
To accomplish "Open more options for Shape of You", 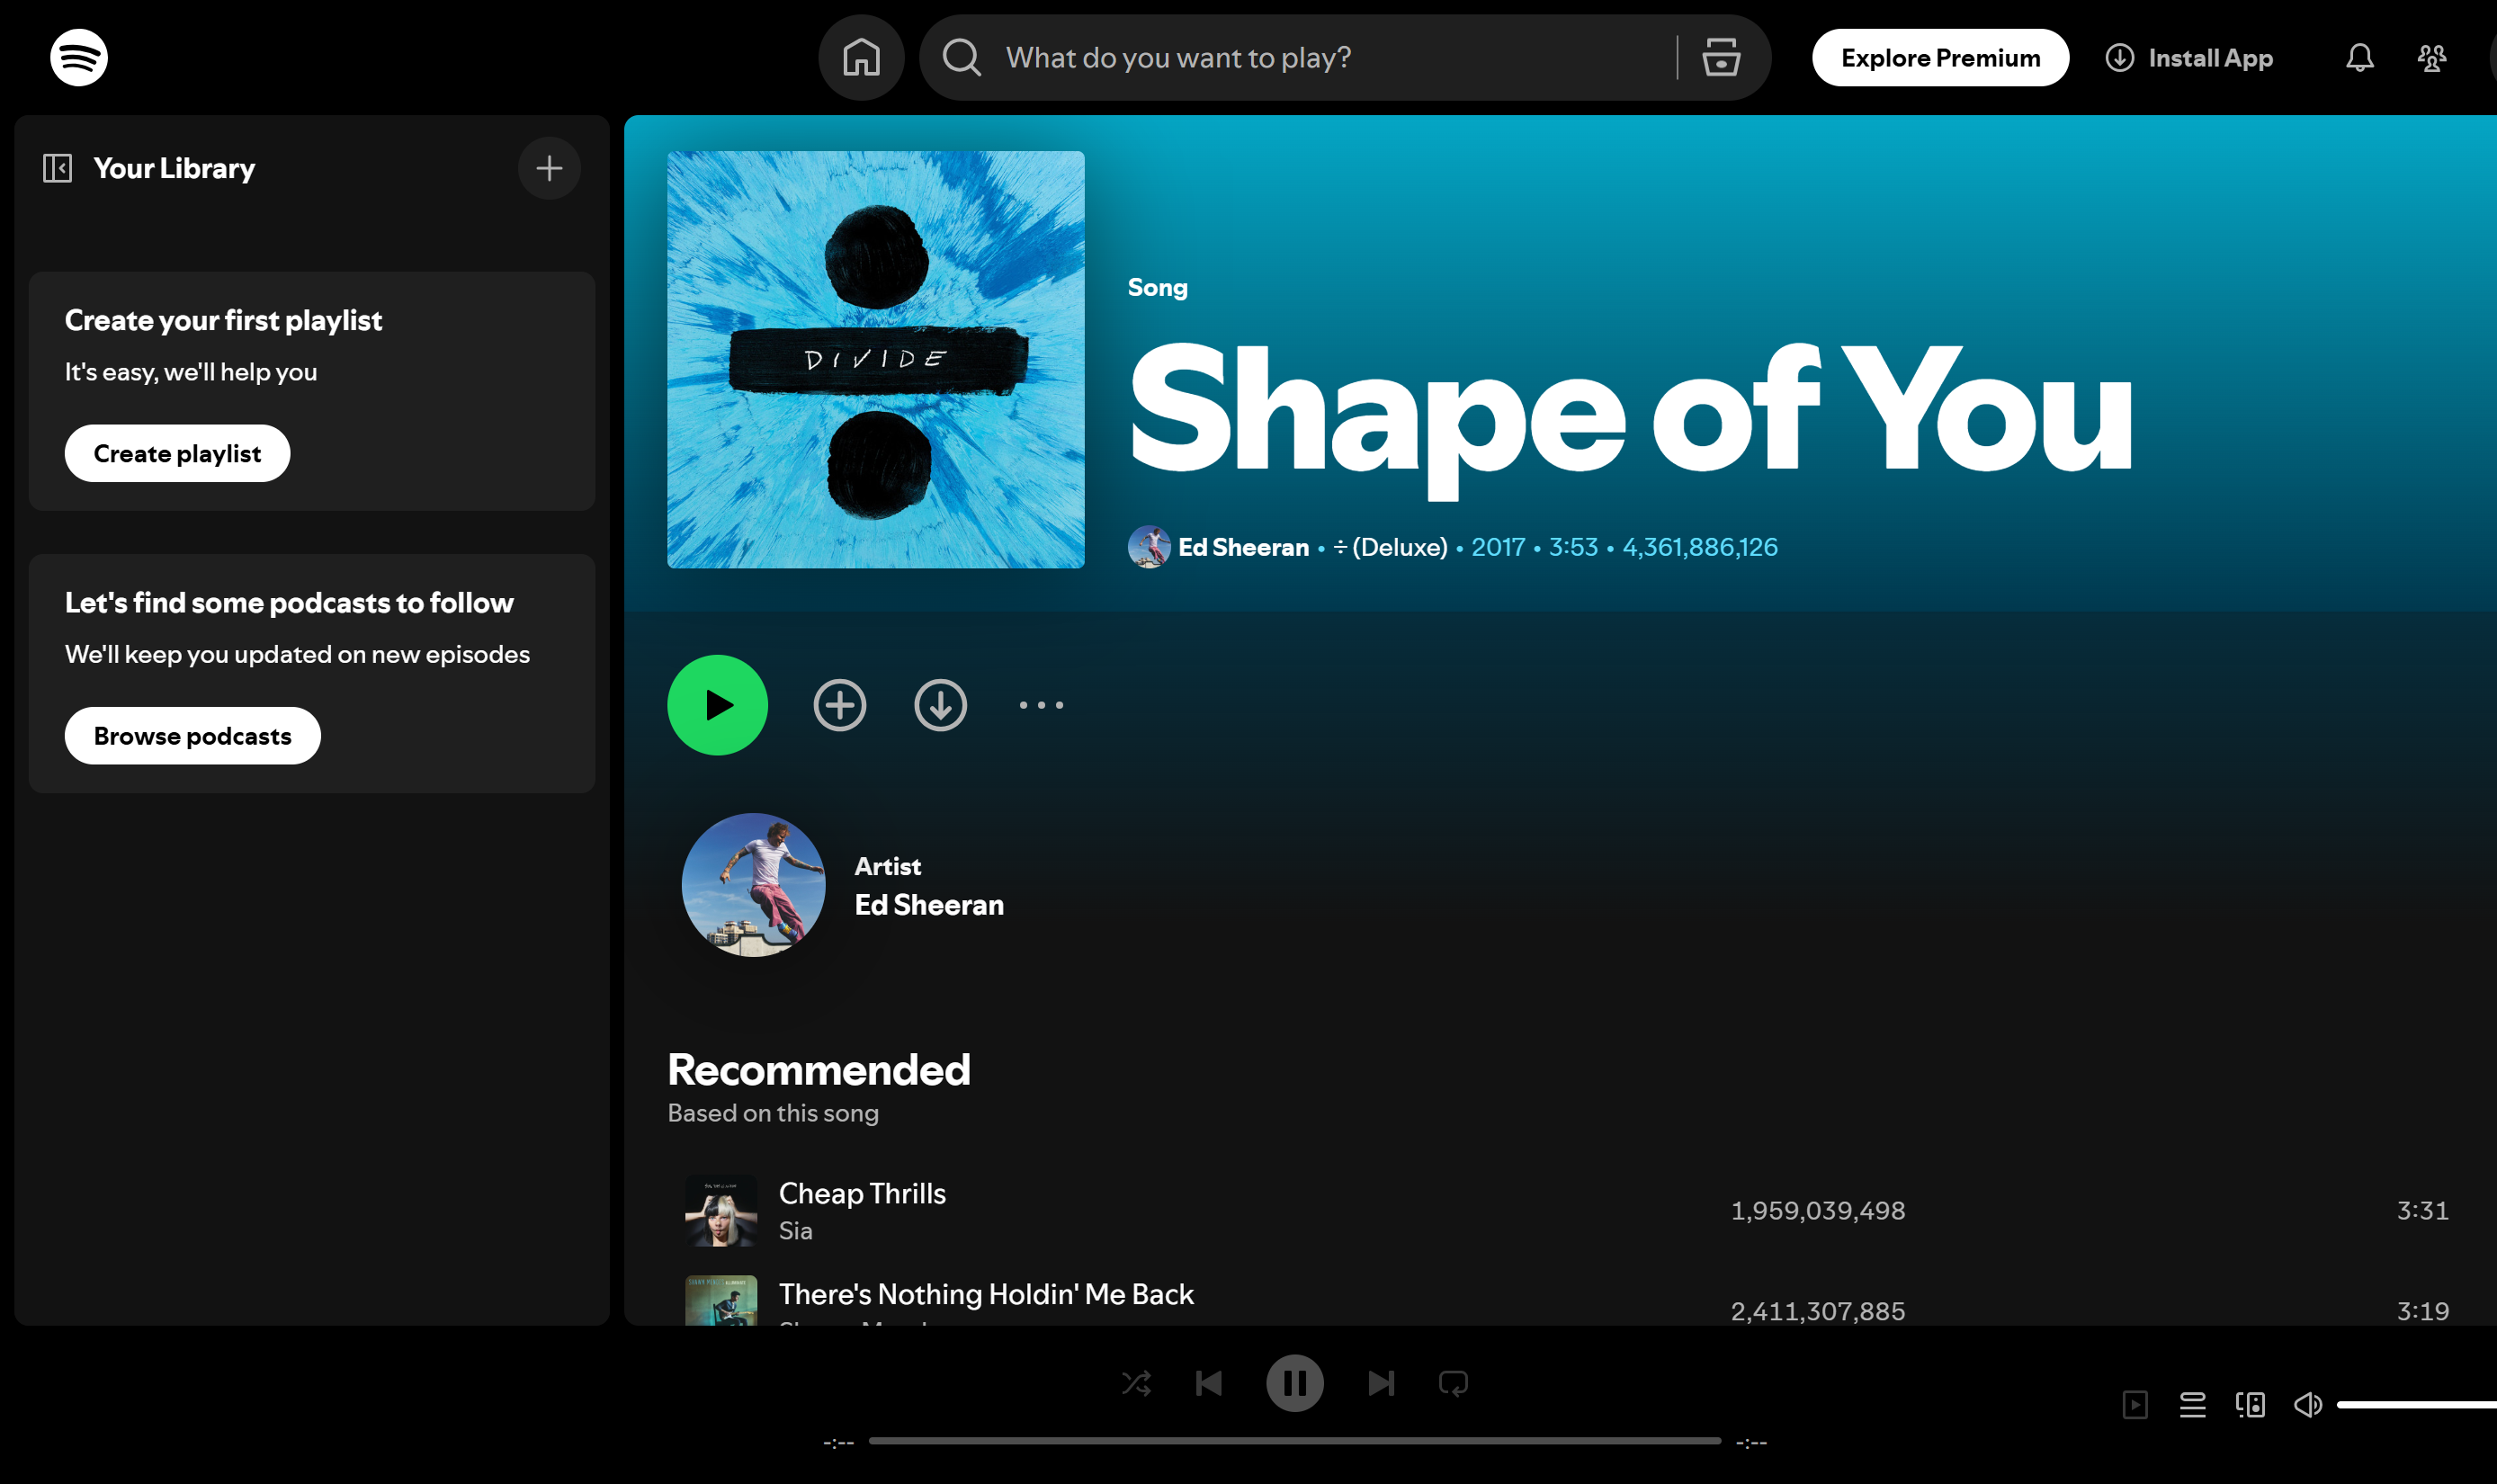I will pyautogui.click(x=1040, y=704).
